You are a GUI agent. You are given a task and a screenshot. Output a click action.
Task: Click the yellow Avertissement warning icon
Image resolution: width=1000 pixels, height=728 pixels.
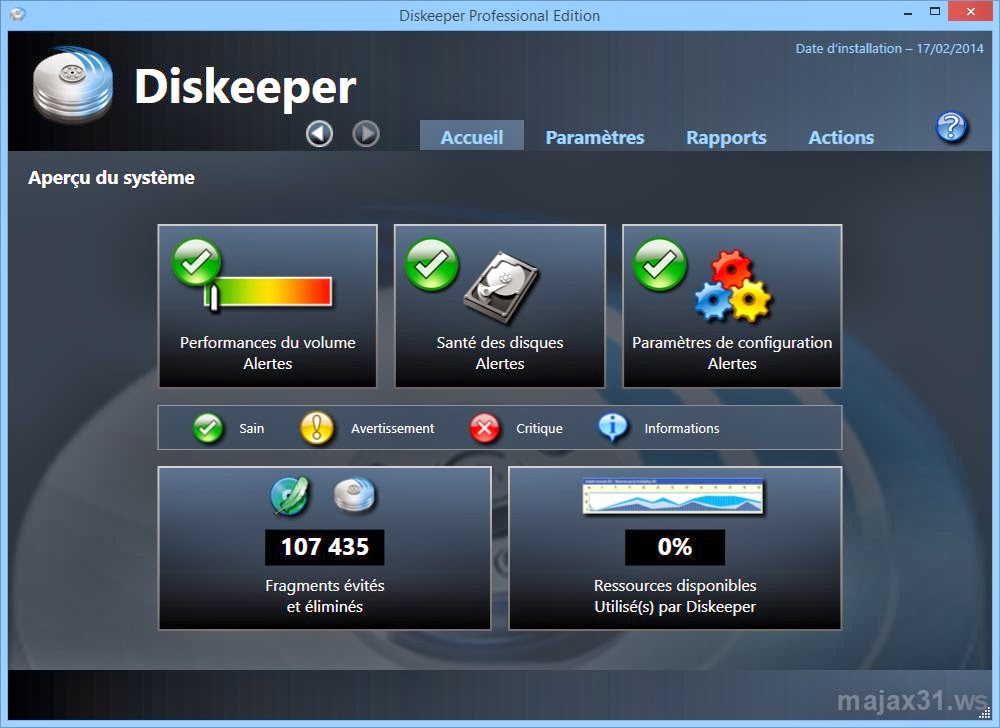pyautogui.click(x=317, y=428)
